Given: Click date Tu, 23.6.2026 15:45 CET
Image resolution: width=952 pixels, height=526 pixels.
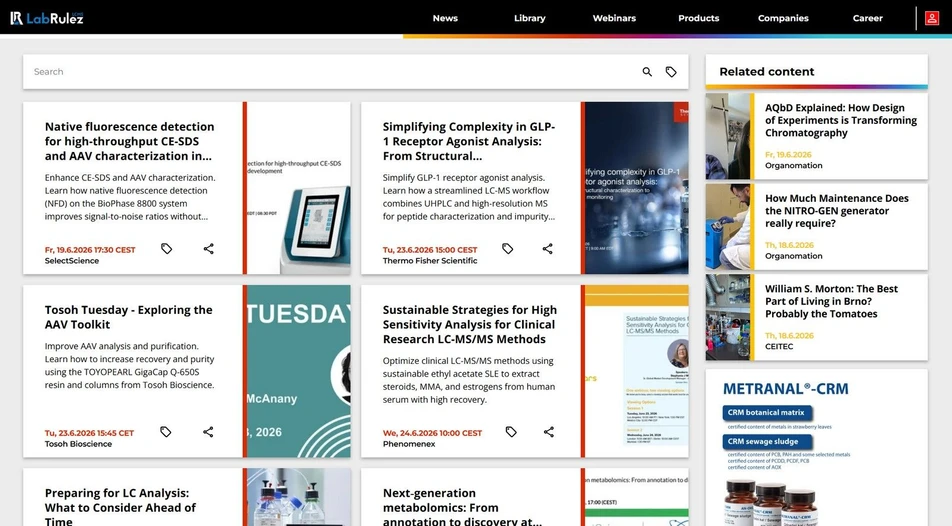Looking at the screenshot, I should (x=89, y=433).
